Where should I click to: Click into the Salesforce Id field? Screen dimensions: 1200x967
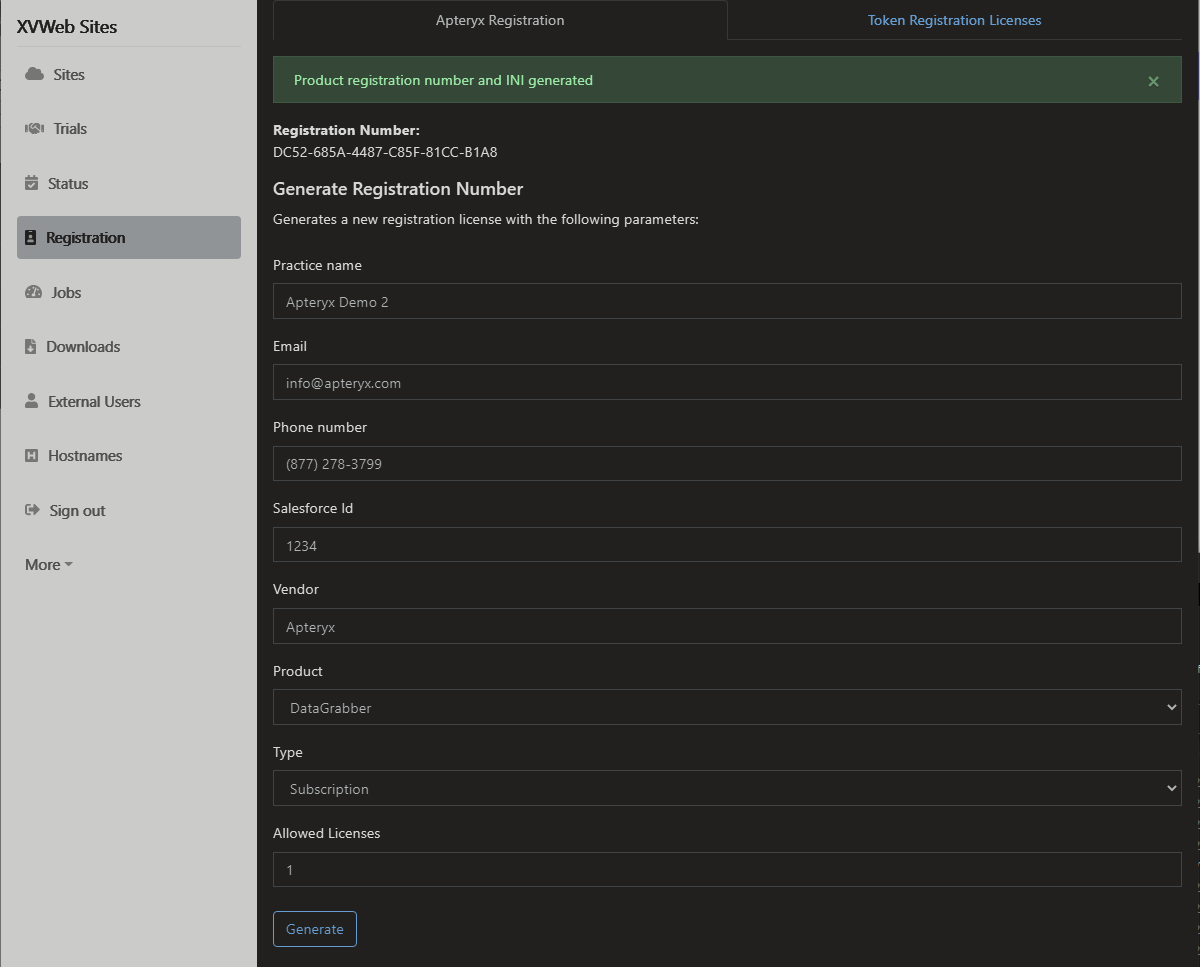[x=727, y=545]
